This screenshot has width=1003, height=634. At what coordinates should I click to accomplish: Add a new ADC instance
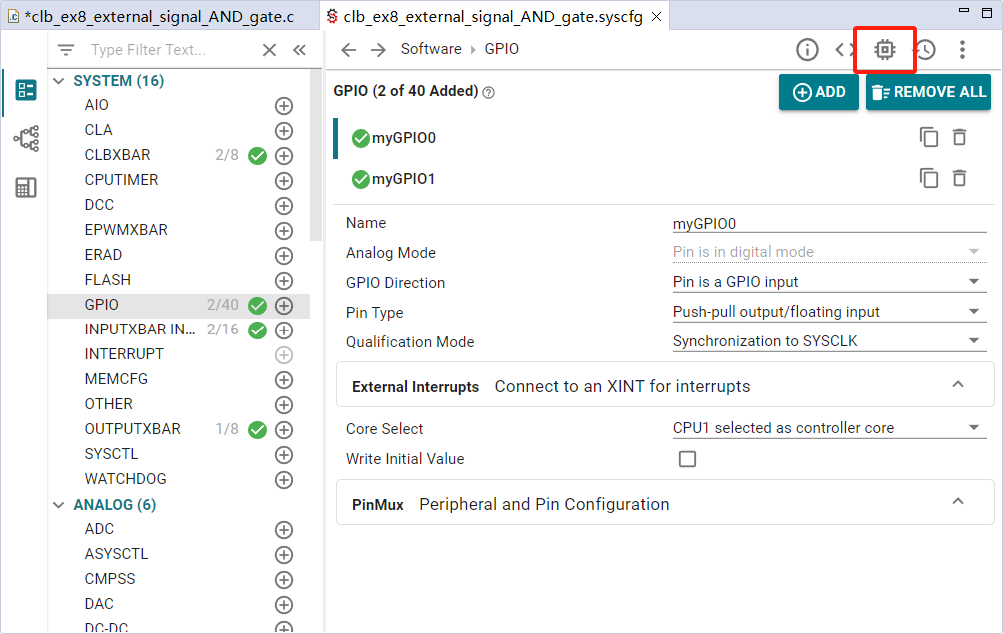pyautogui.click(x=284, y=530)
